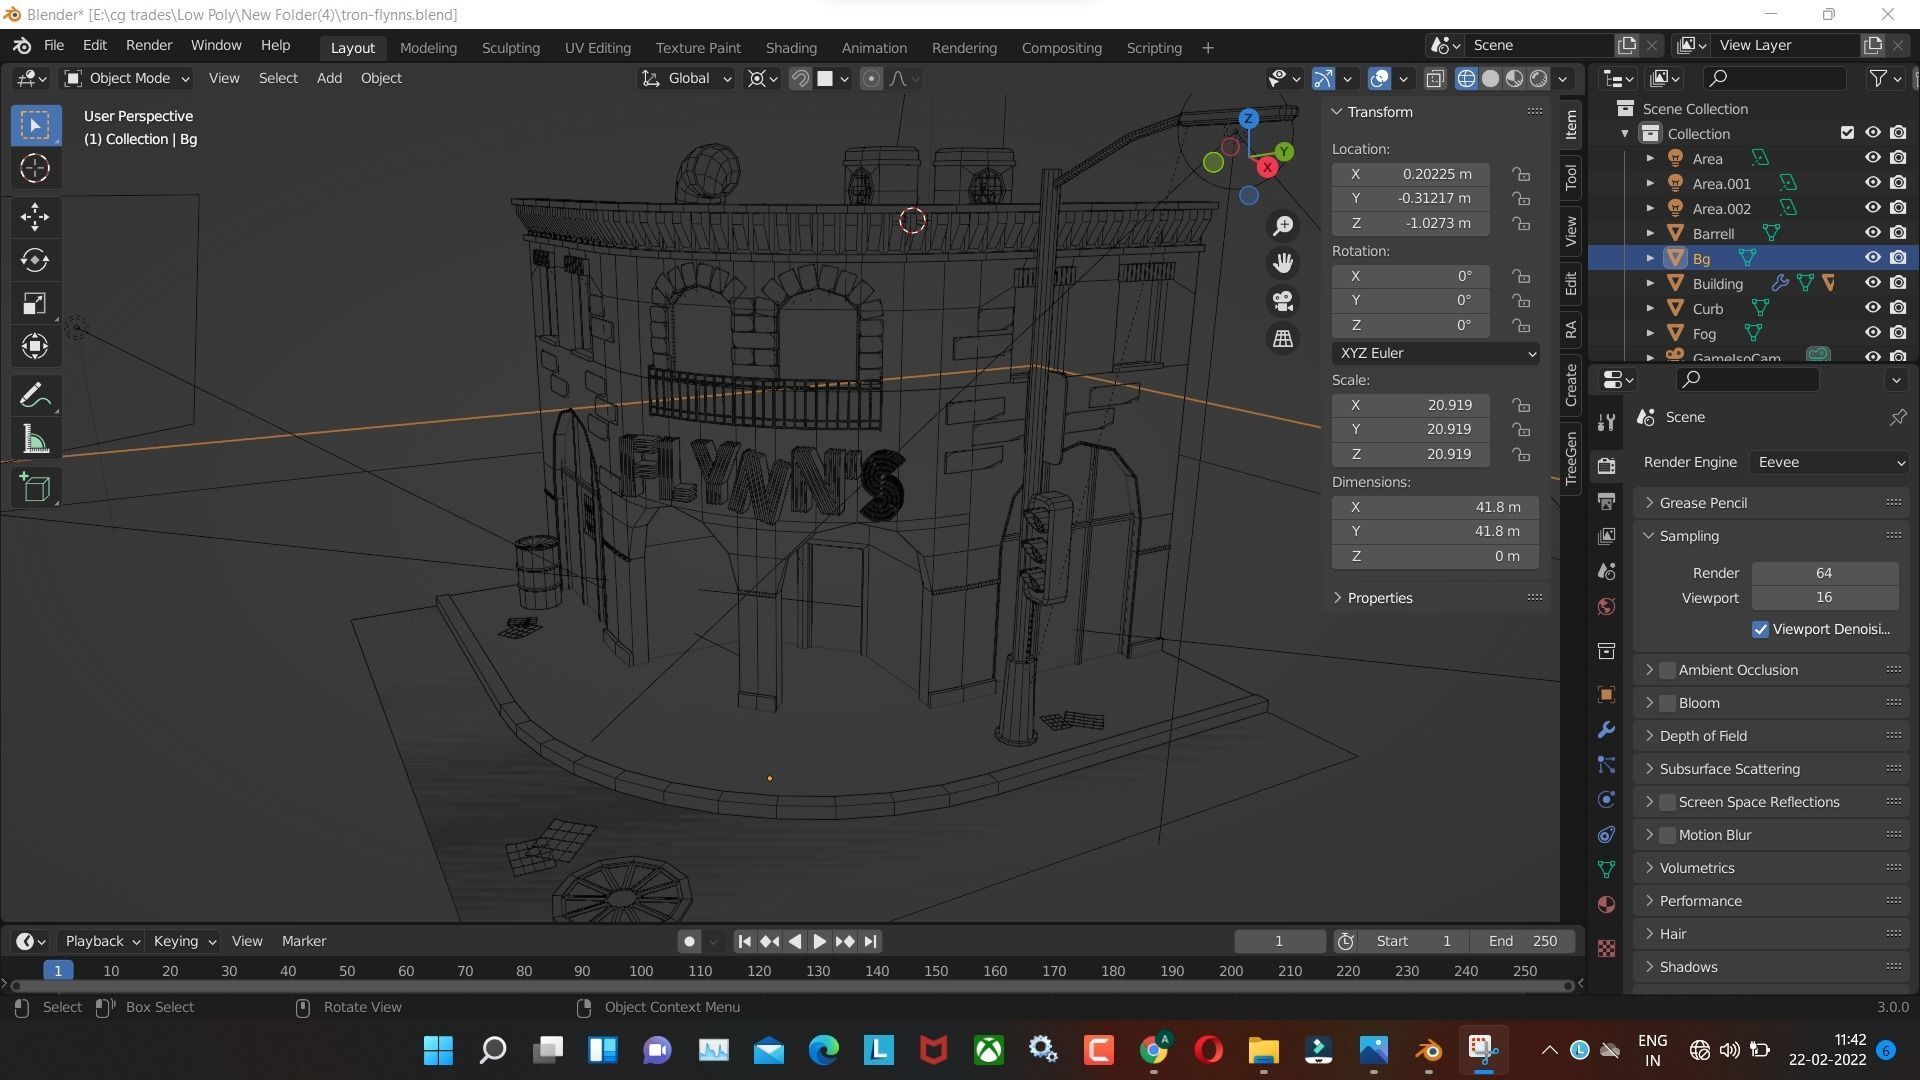Enable the Ambient Occlusion checkbox
The height and width of the screenshot is (1080, 1920).
point(1667,670)
